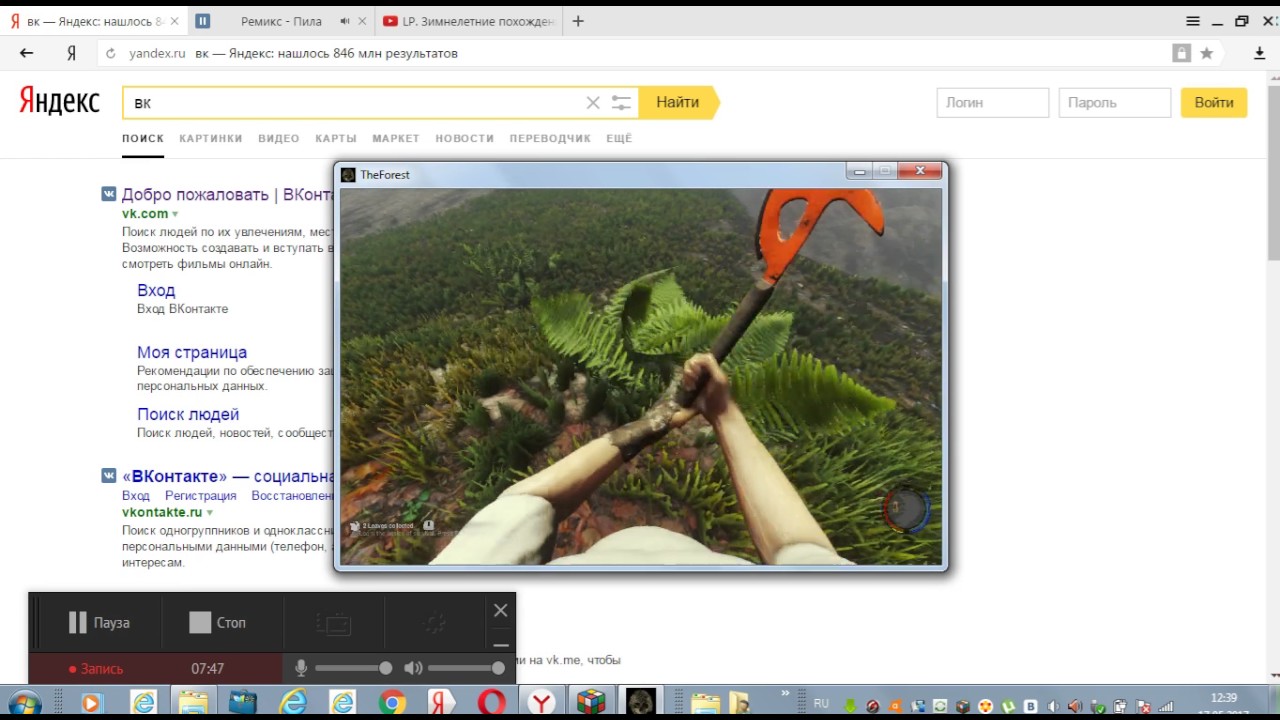Screen dimensions: 1280x720
Task: Open the 'Добро пожаловать | ВКонтакте' result
Action: pos(227,194)
